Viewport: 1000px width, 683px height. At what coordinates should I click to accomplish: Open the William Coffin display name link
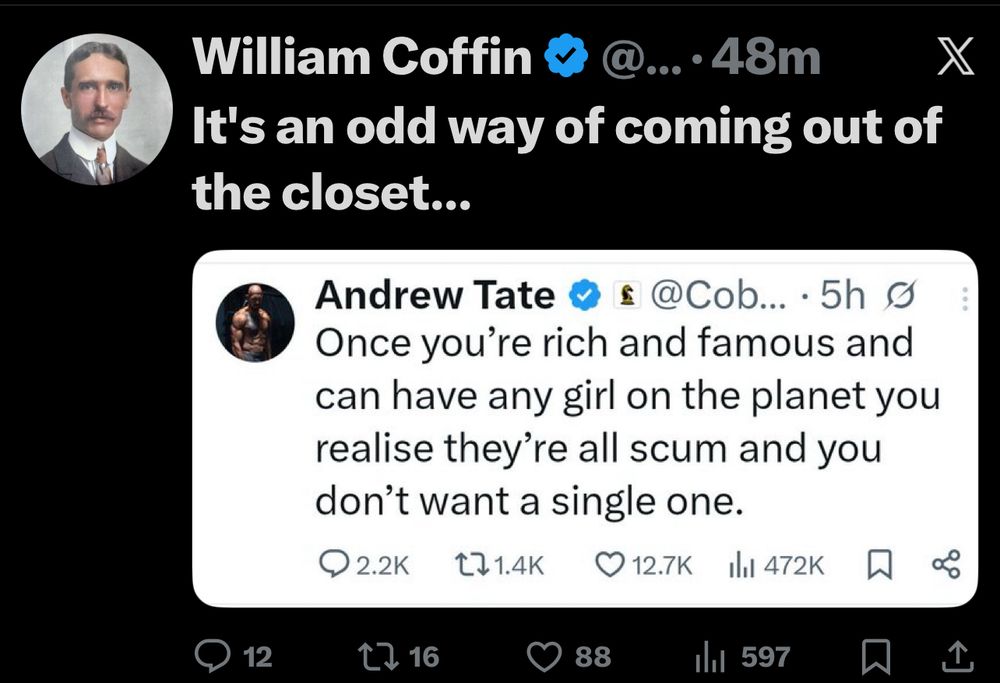coord(362,60)
